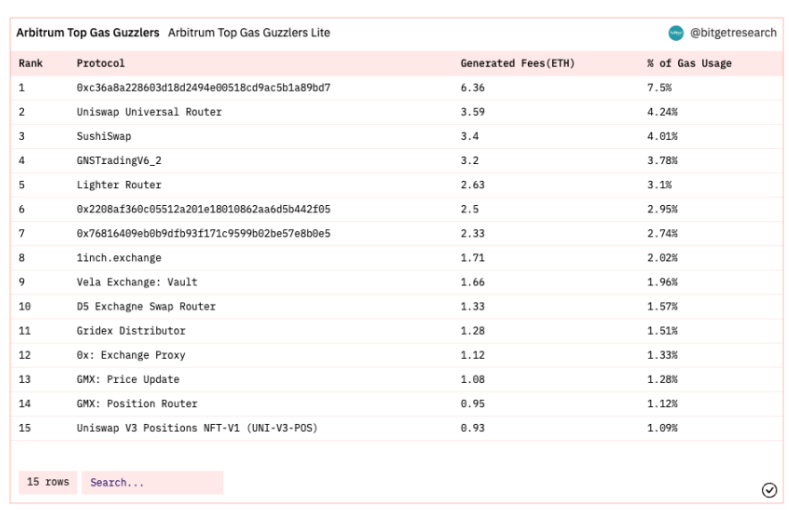Select Gridex Distributor protocol cell
Image resolution: width=789 pixels, height=510 pixels.
click(x=131, y=330)
